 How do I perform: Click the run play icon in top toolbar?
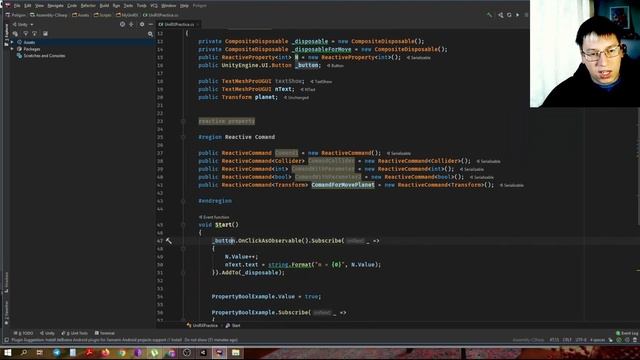coord(518,15)
